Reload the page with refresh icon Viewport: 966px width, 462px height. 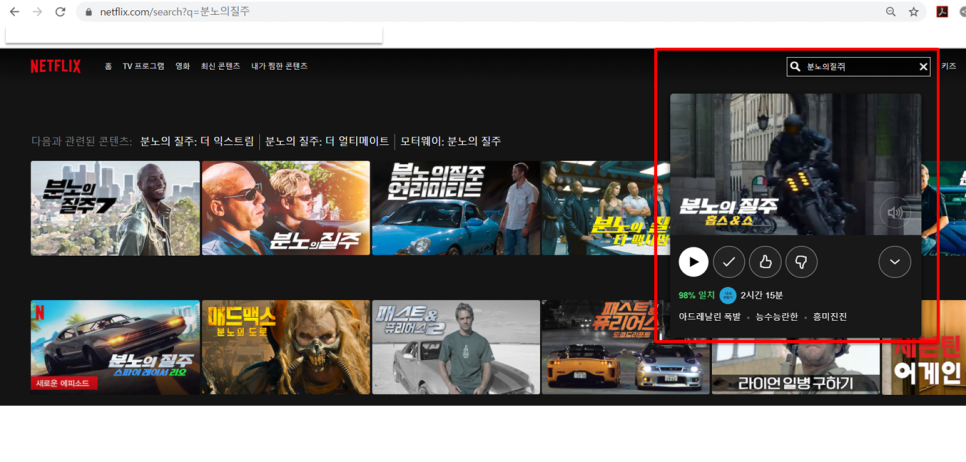click(x=60, y=12)
